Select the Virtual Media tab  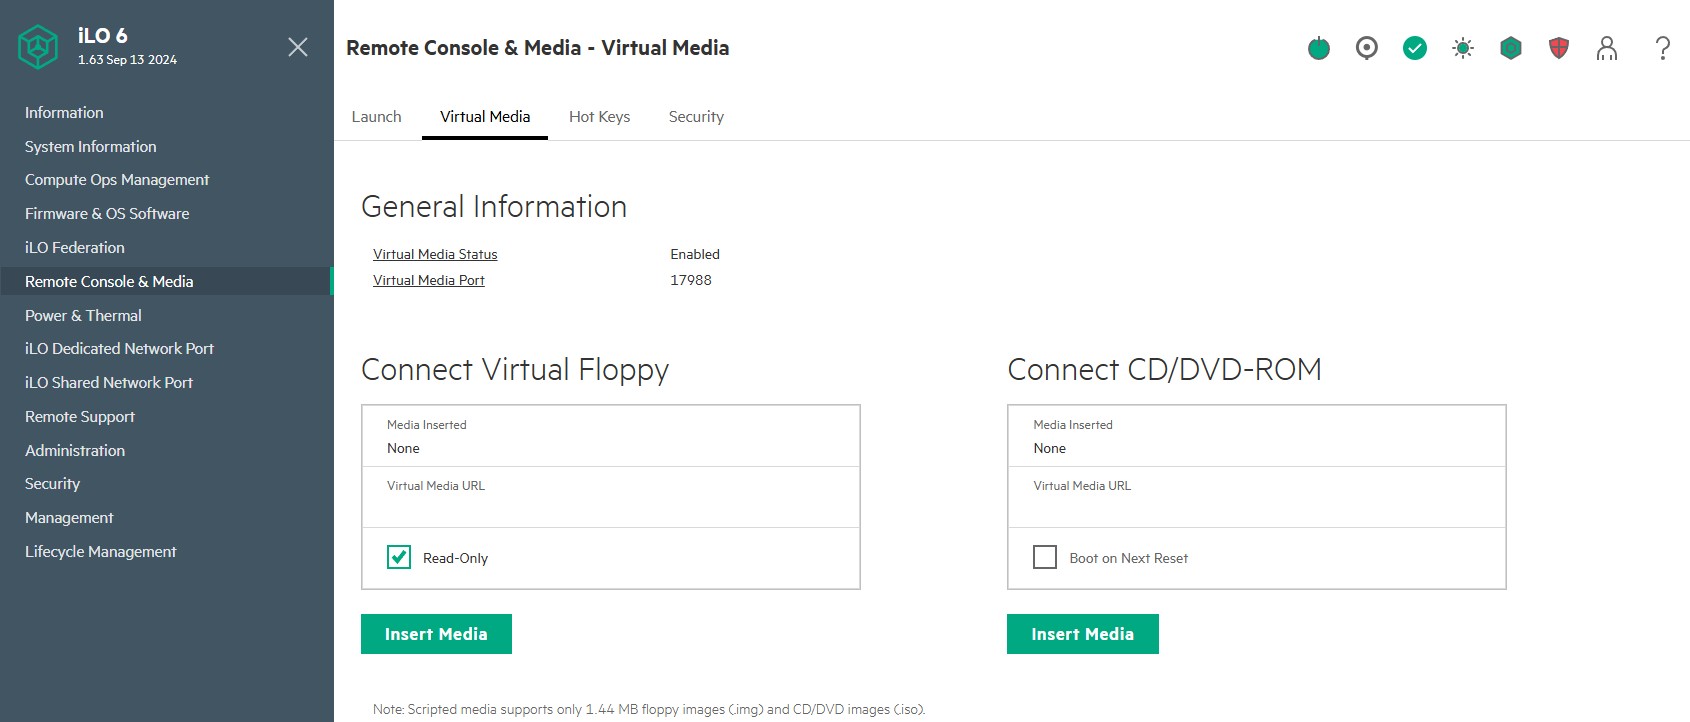click(x=485, y=117)
